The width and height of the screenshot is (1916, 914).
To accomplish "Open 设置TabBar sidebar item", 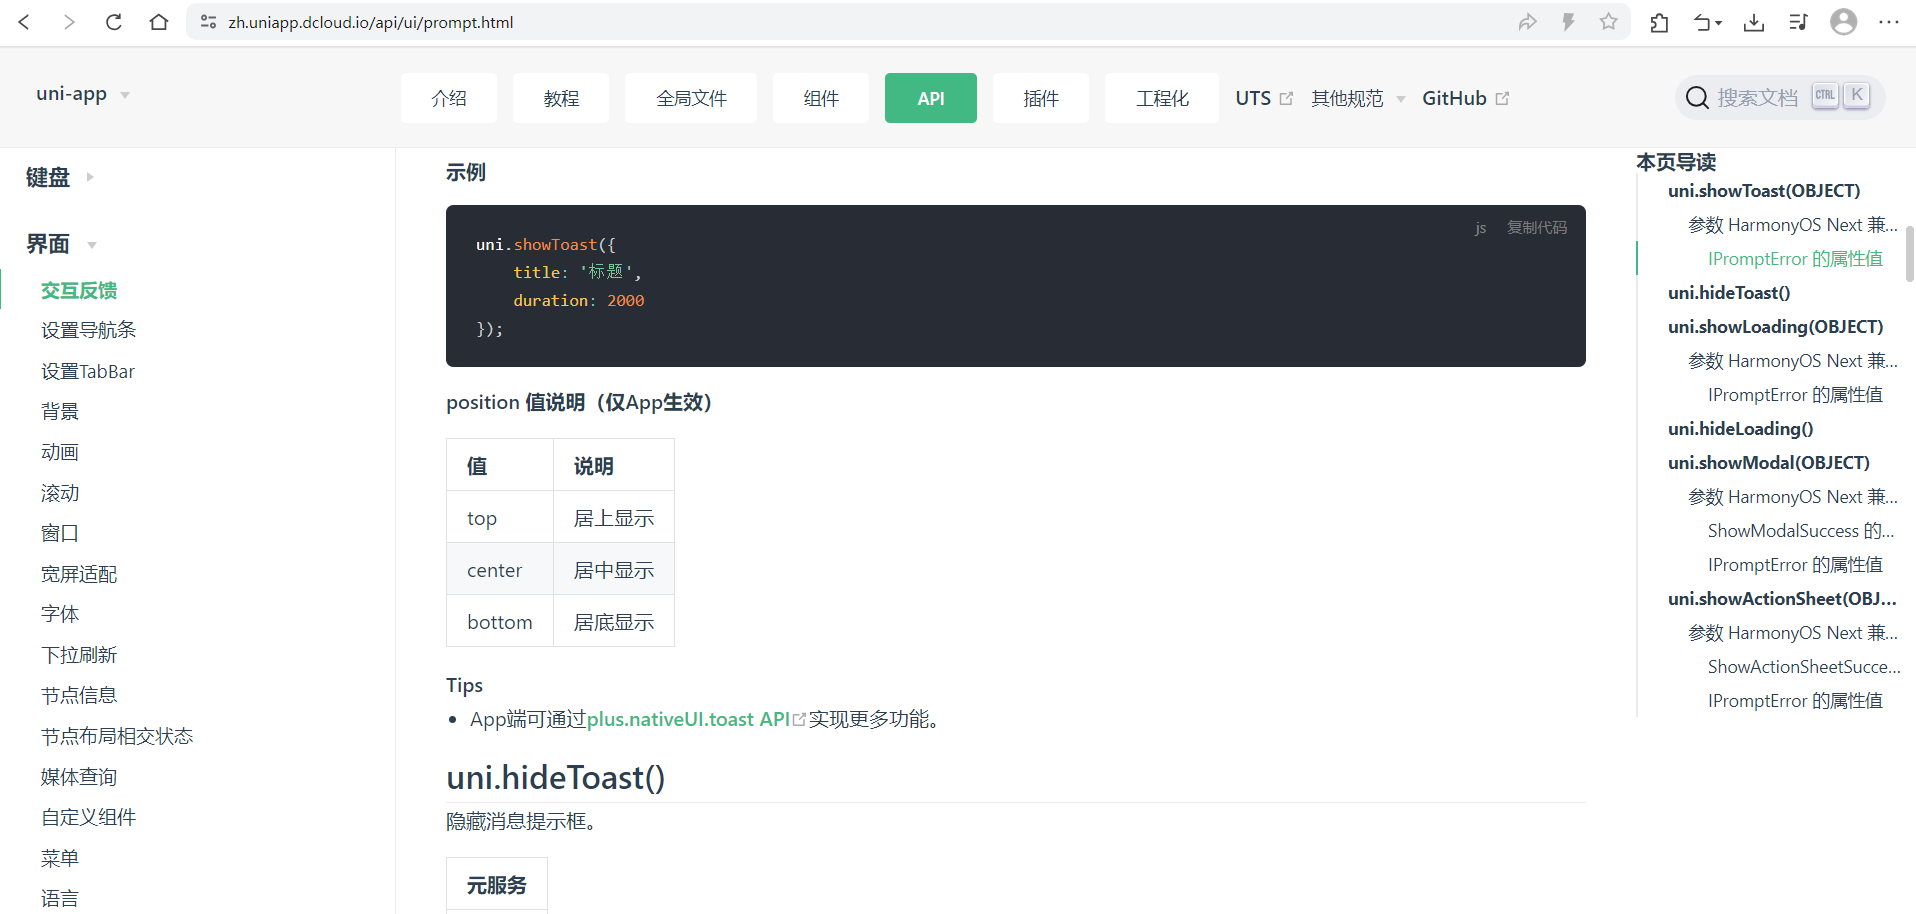I will pos(88,371).
